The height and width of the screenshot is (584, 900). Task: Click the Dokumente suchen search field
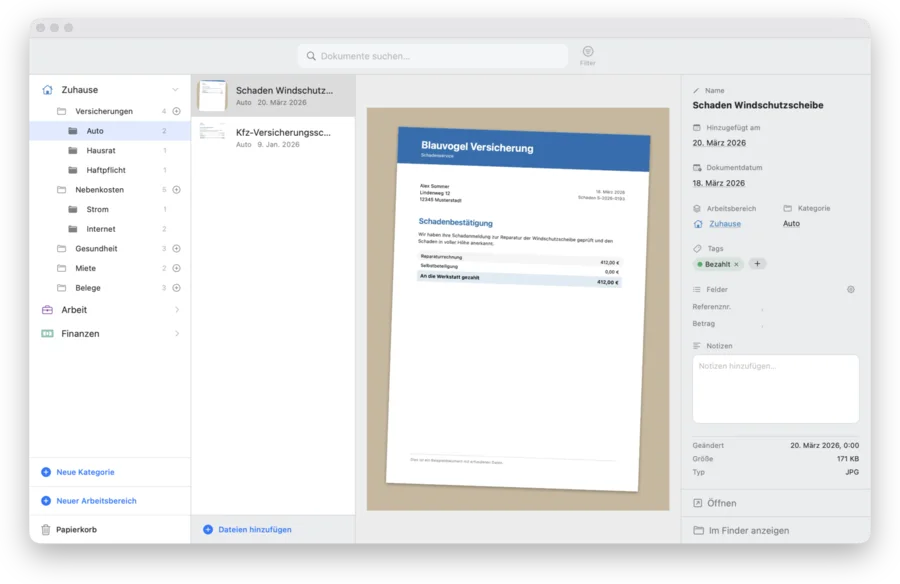tap(433, 56)
